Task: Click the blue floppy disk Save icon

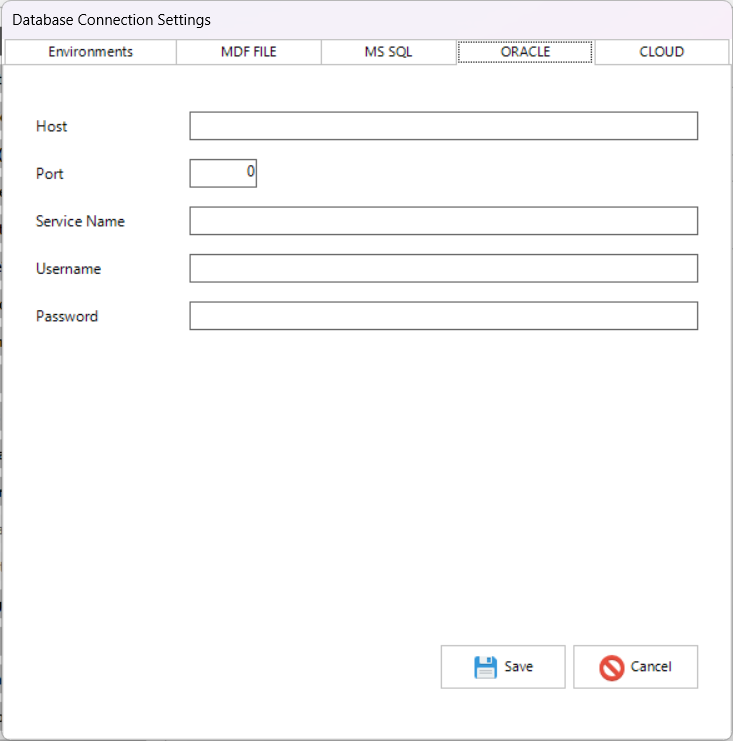Action: 485,667
